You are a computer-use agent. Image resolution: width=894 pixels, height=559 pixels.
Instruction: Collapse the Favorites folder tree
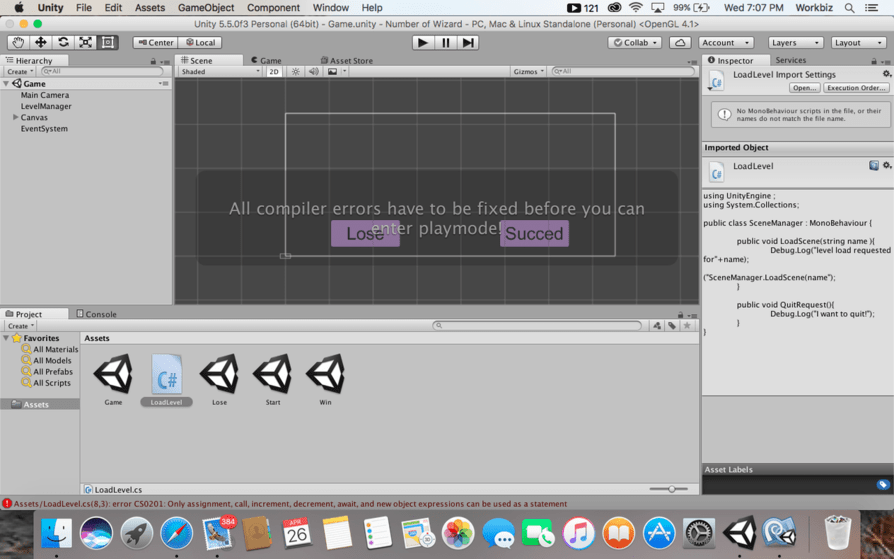[x=6, y=338]
